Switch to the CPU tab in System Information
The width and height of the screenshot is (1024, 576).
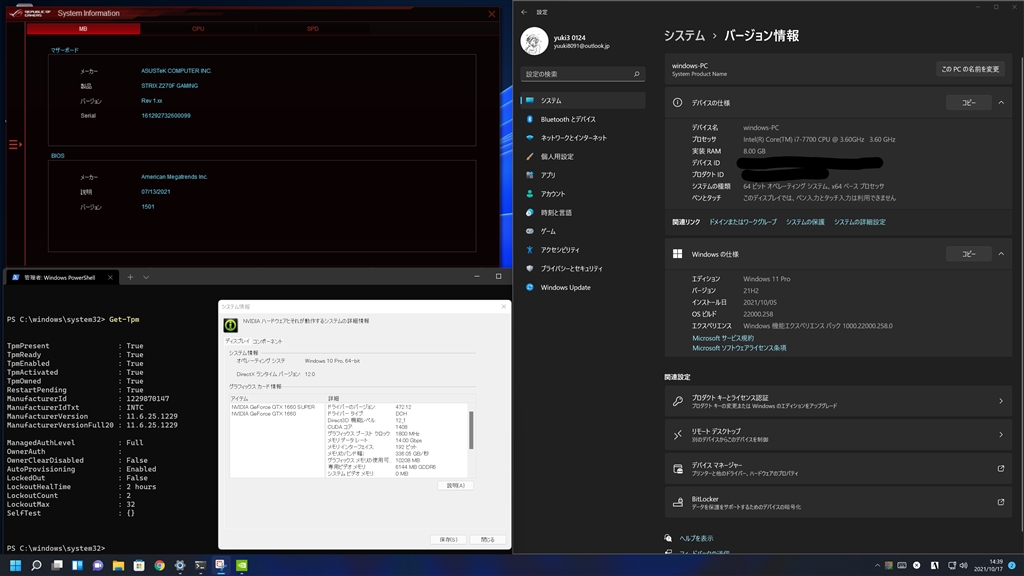coord(198,29)
